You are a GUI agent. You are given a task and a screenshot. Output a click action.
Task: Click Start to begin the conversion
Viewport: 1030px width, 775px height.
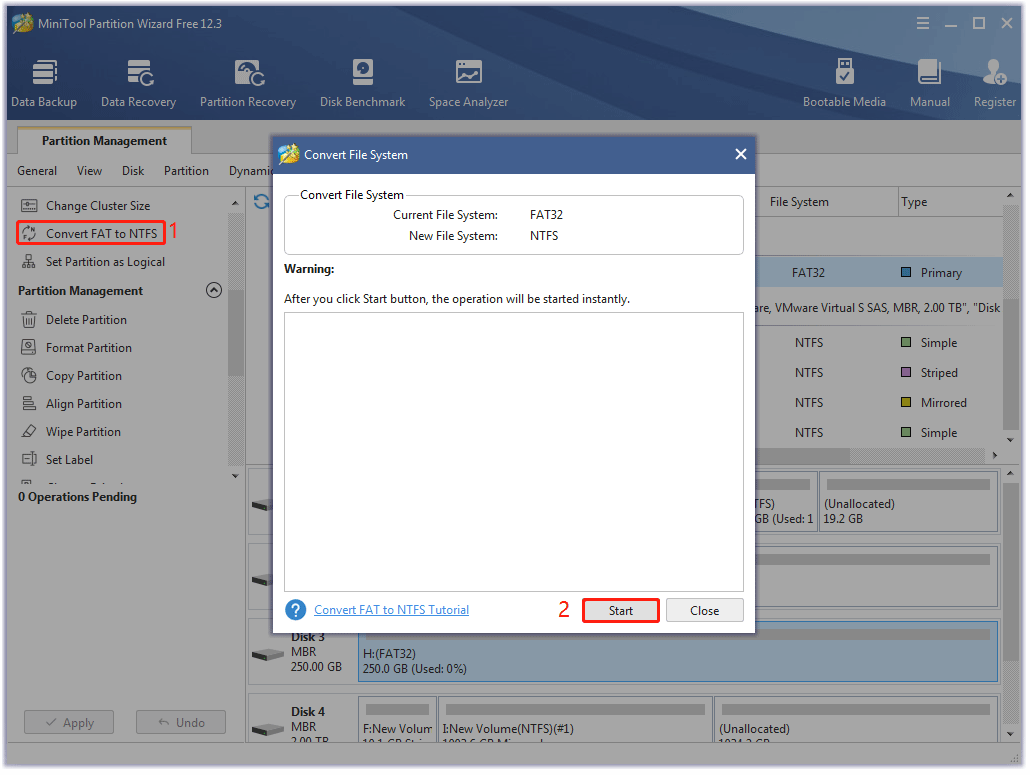620,610
